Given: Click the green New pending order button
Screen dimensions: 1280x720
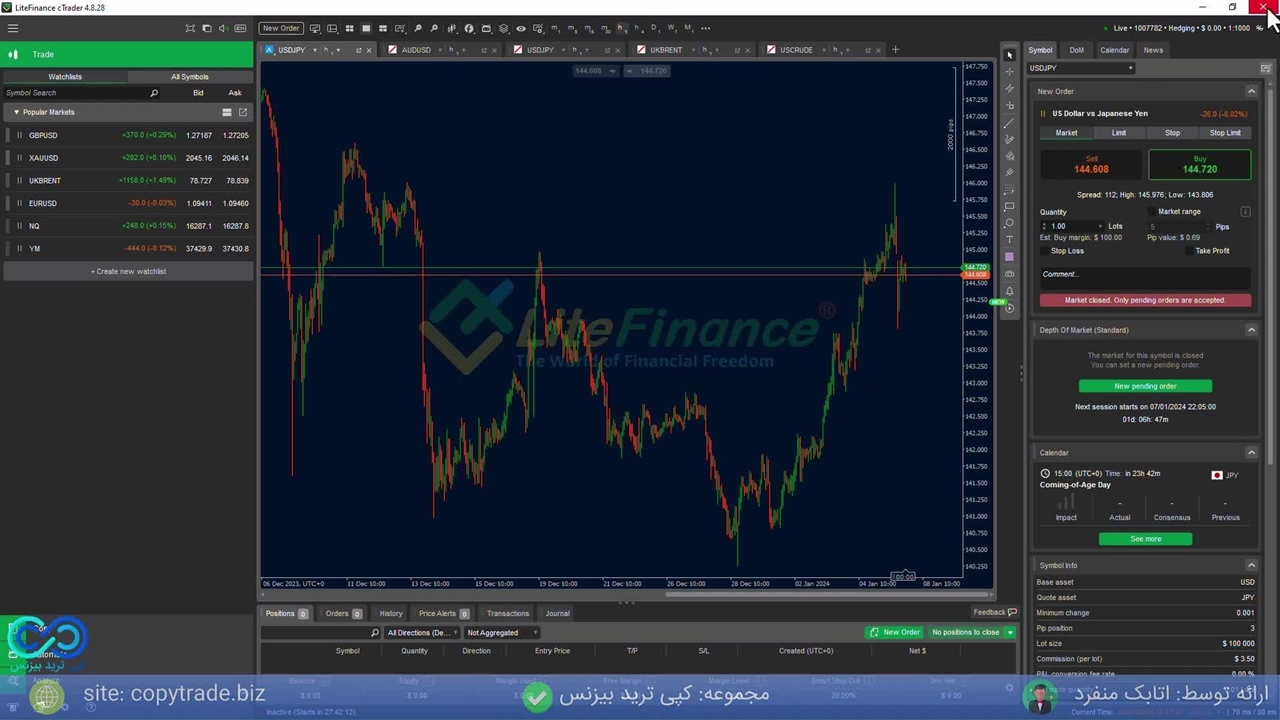Looking at the screenshot, I should pyautogui.click(x=1145, y=386).
